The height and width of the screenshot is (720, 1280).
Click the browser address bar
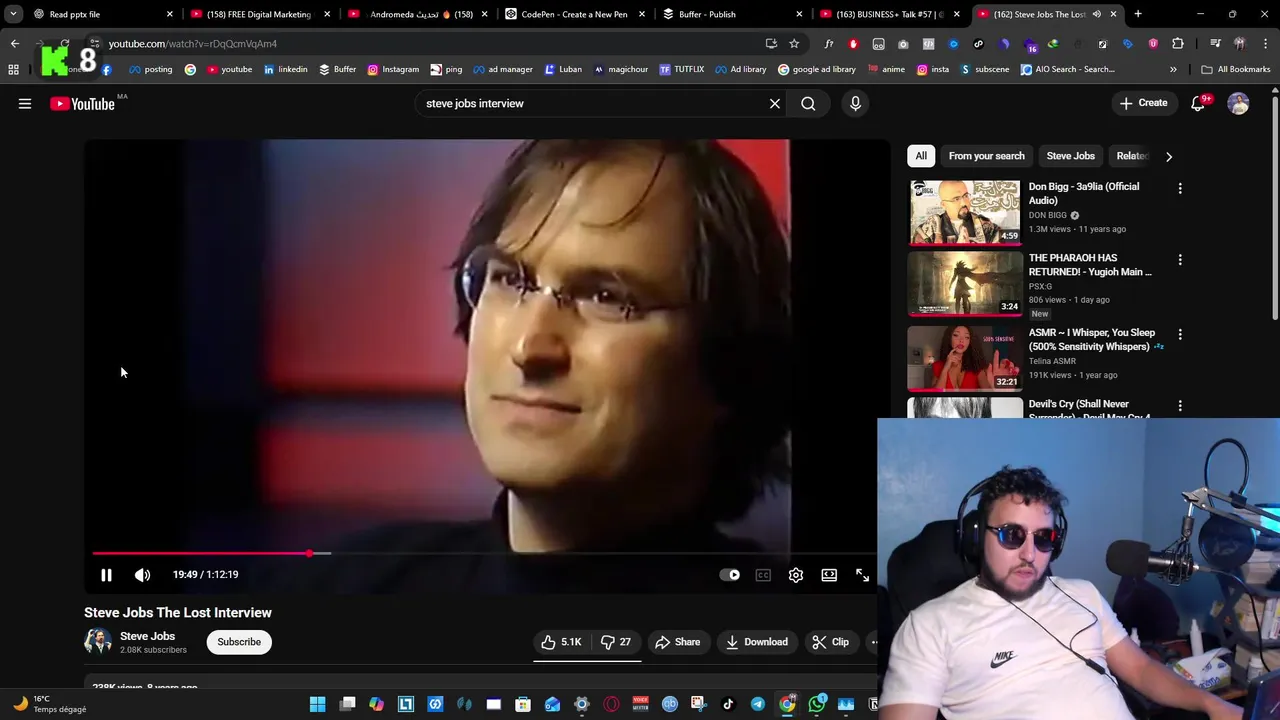click(430, 44)
